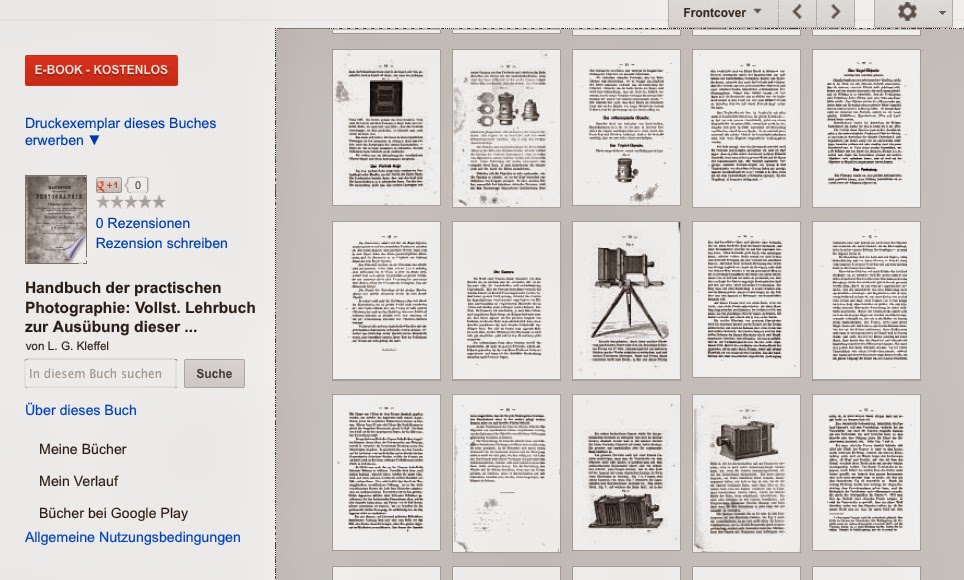
Task: Focus the 'In diesem Buch suchen' field
Action: click(x=101, y=373)
